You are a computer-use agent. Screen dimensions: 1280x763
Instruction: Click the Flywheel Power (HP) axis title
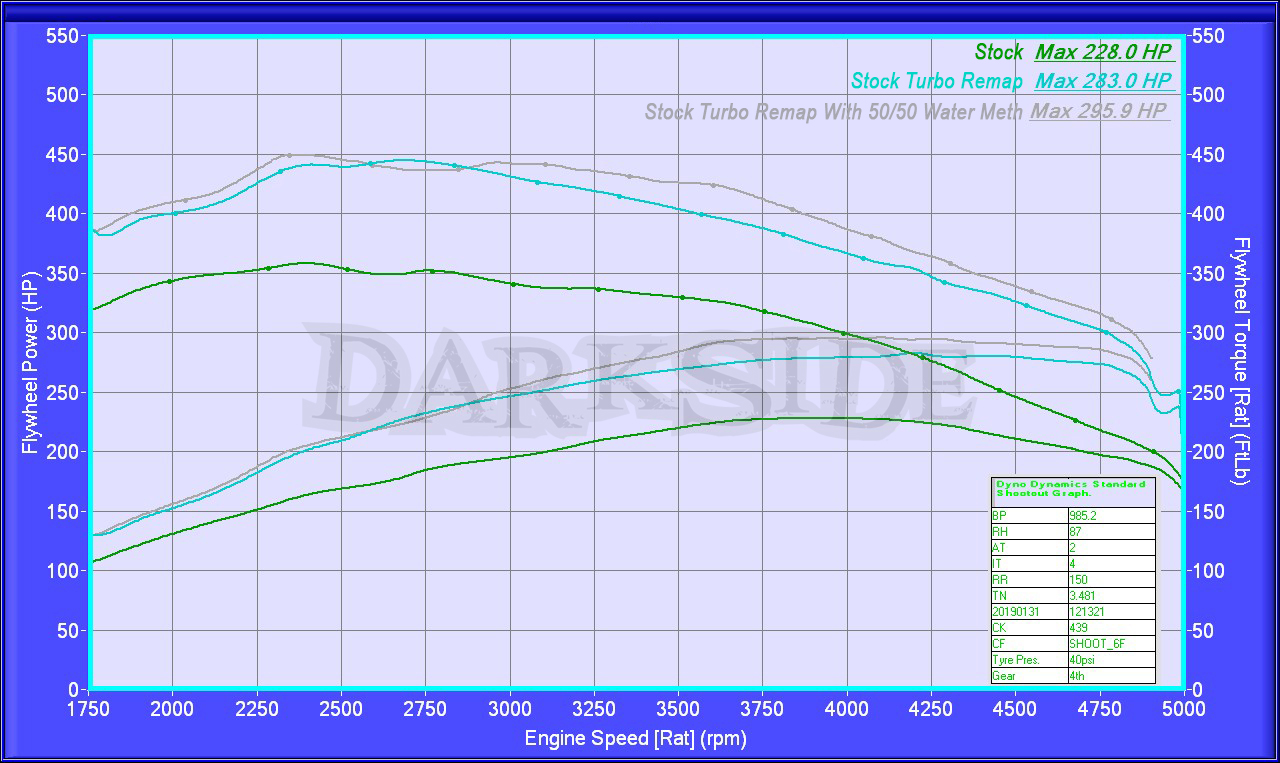tap(30, 363)
